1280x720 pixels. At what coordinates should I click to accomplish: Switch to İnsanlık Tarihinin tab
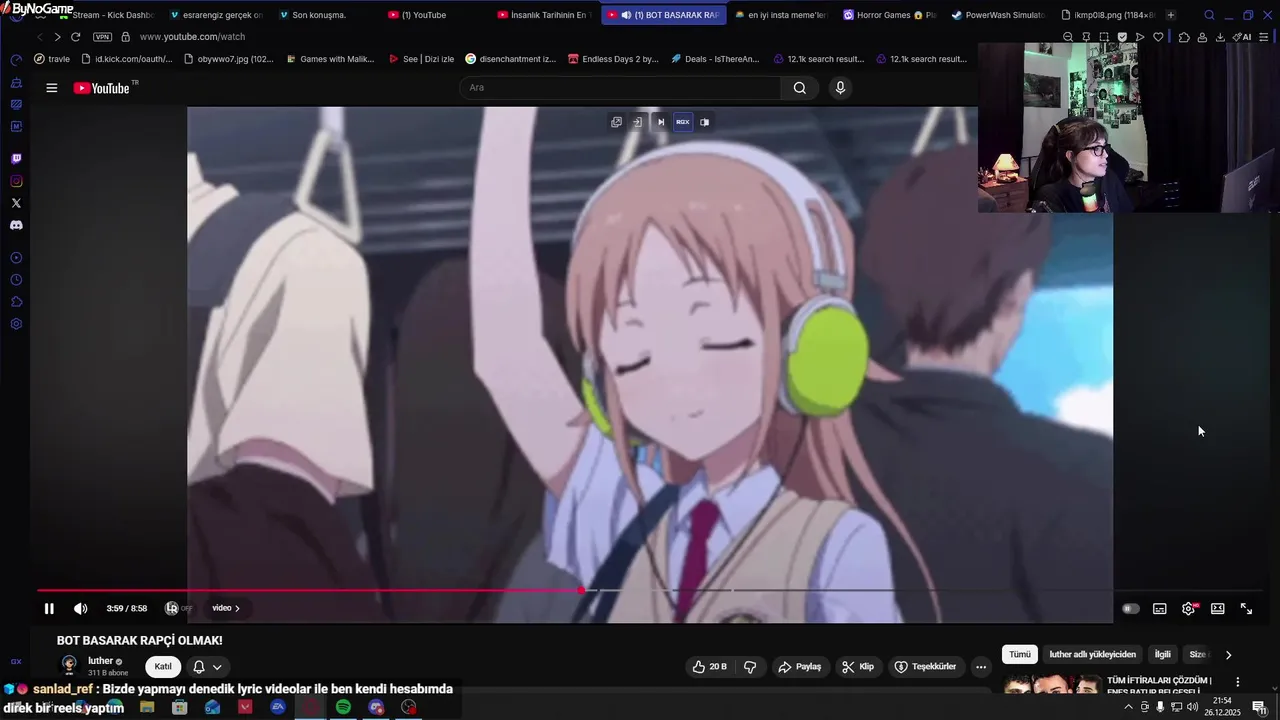[x=543, y=15]
